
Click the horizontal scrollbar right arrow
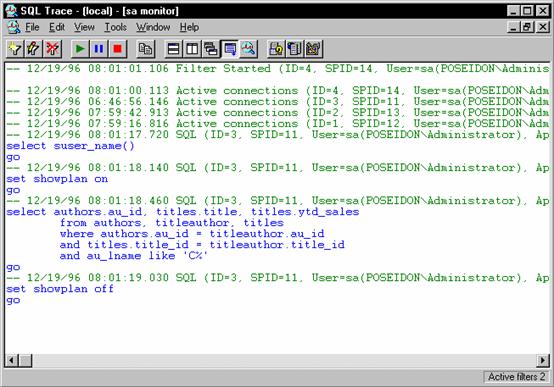[x=542, y=360]
